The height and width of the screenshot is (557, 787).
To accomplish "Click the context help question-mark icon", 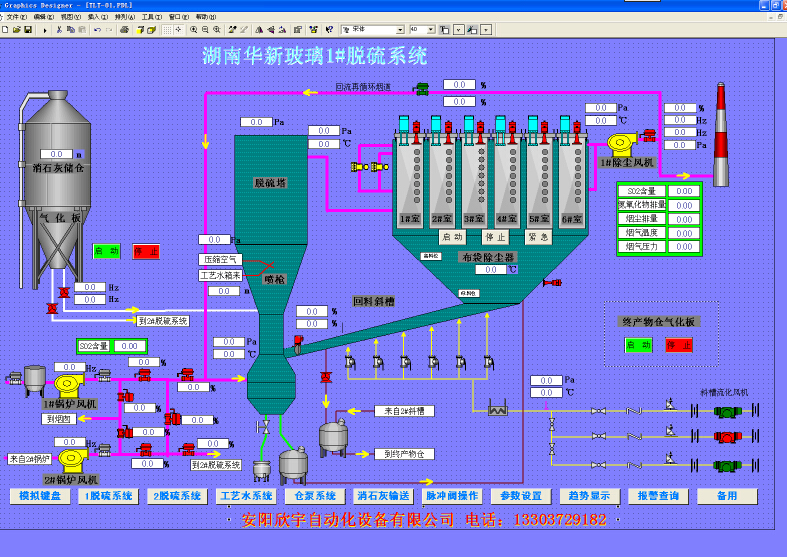I will pyautogui.click(x=329, y=30).
